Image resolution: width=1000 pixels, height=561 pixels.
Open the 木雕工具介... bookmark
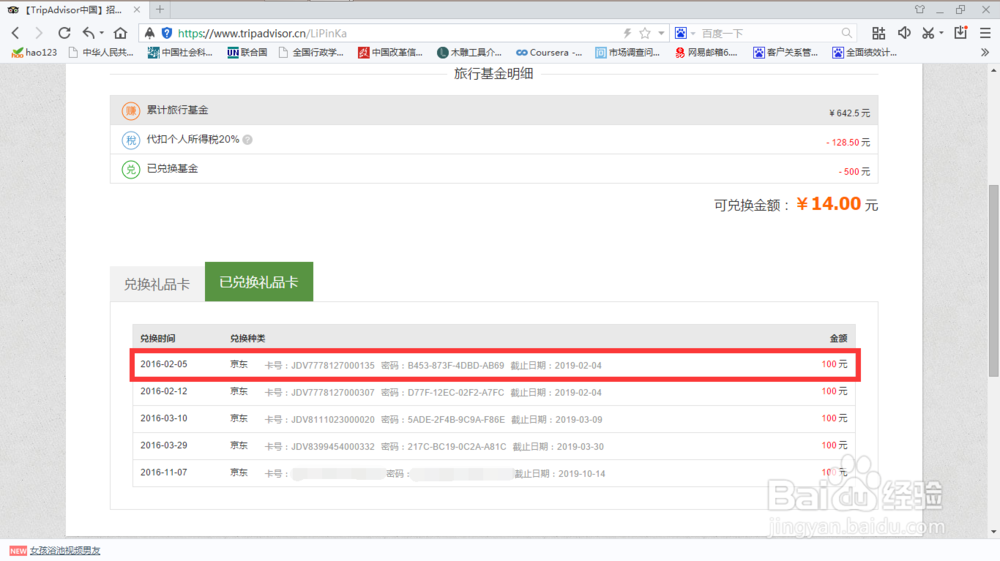(x=469, y=52)
